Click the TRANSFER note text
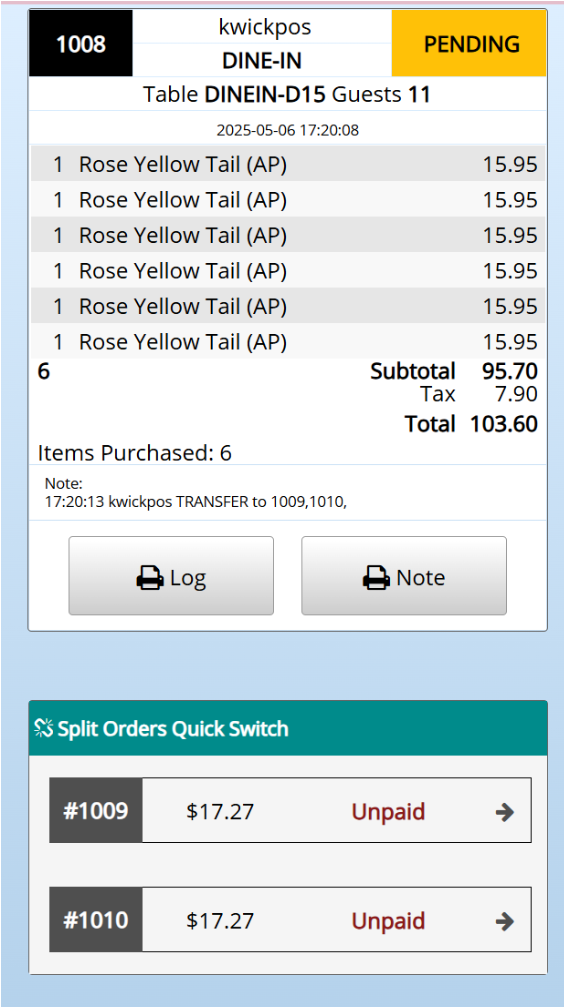564x1007 pixels. 196,502
